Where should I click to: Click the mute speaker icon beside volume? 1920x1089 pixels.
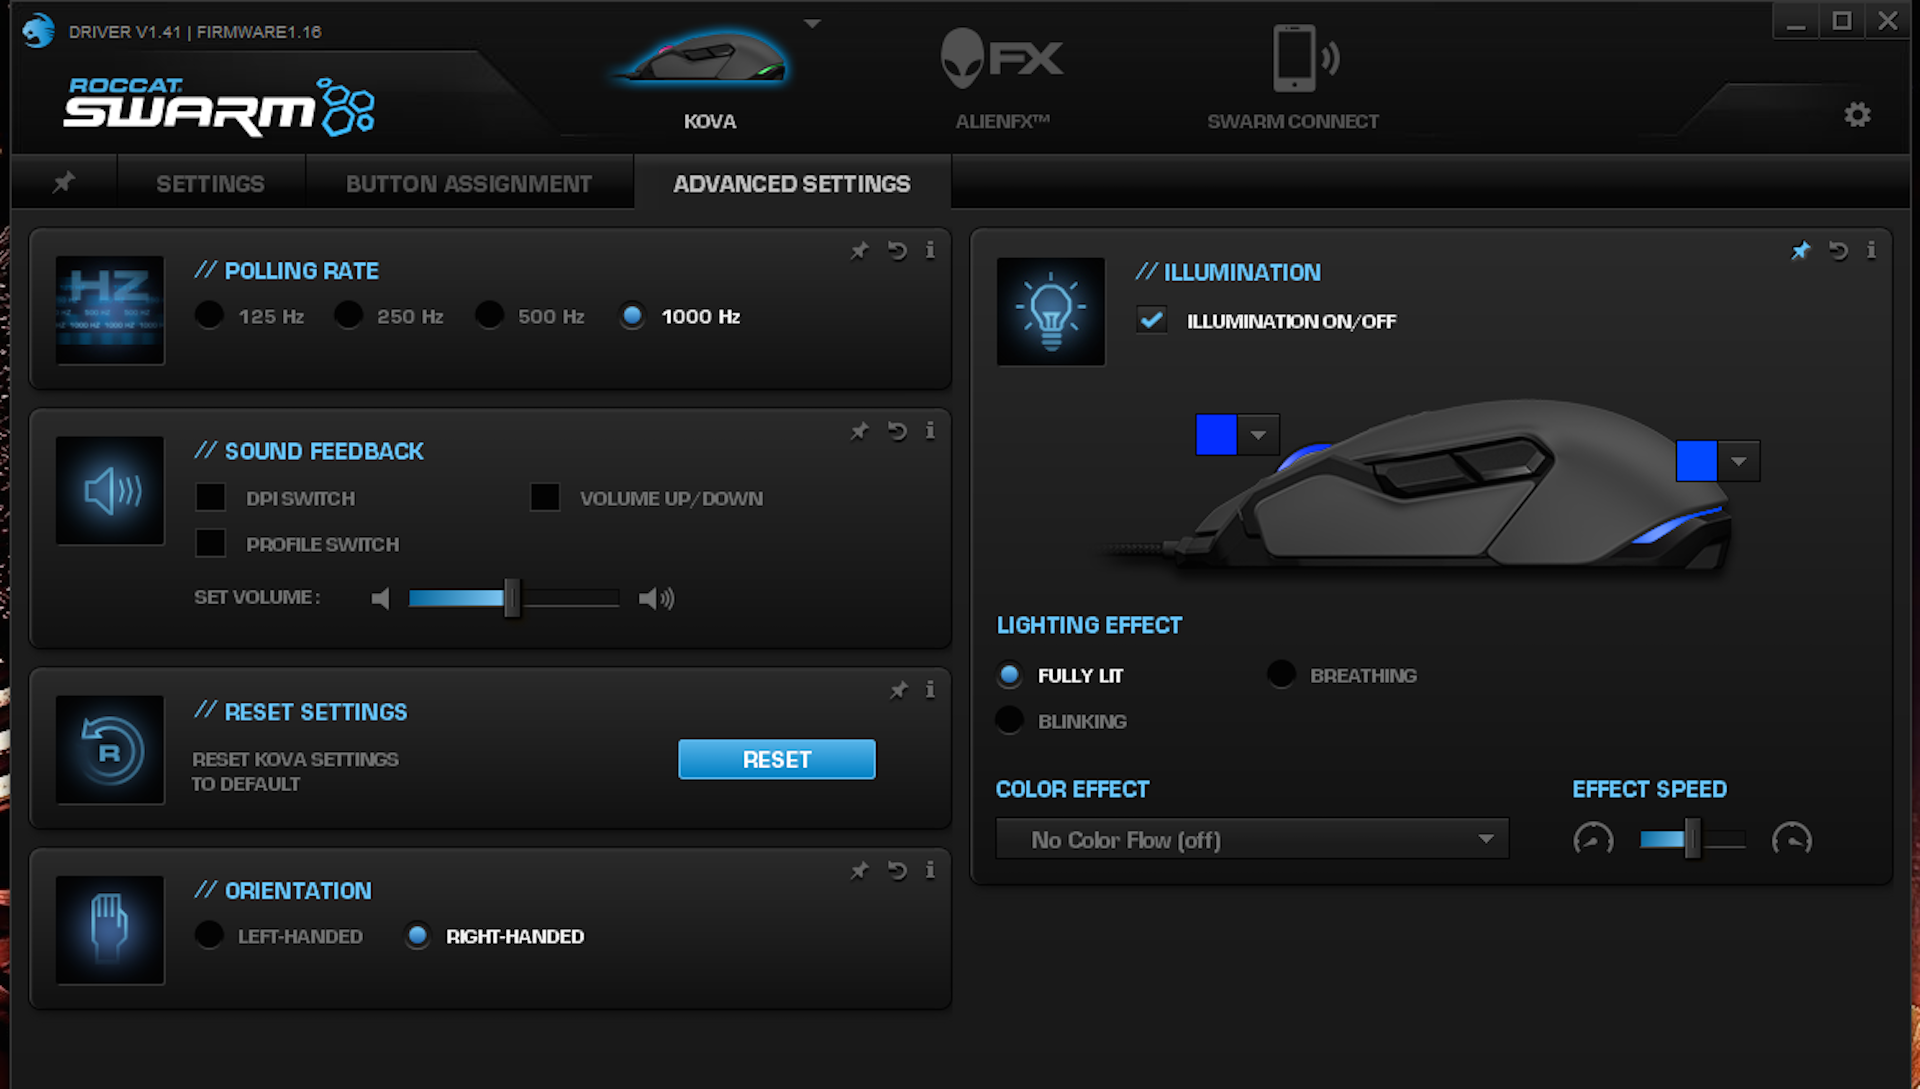380,599
